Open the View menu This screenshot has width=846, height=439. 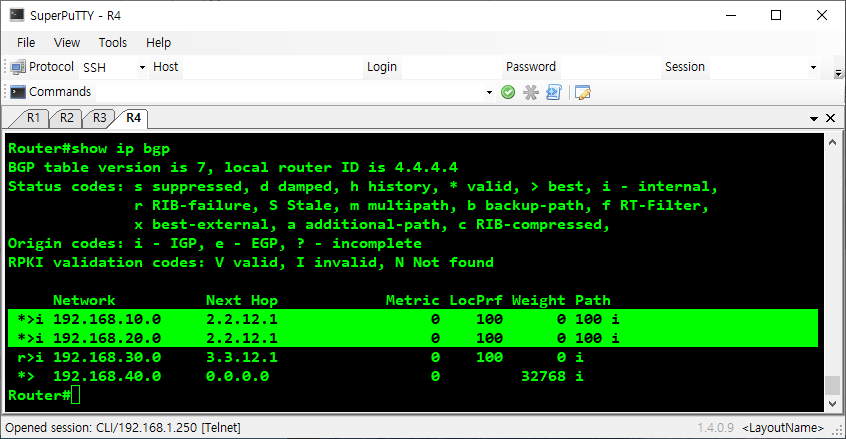[x=67, y=43]
